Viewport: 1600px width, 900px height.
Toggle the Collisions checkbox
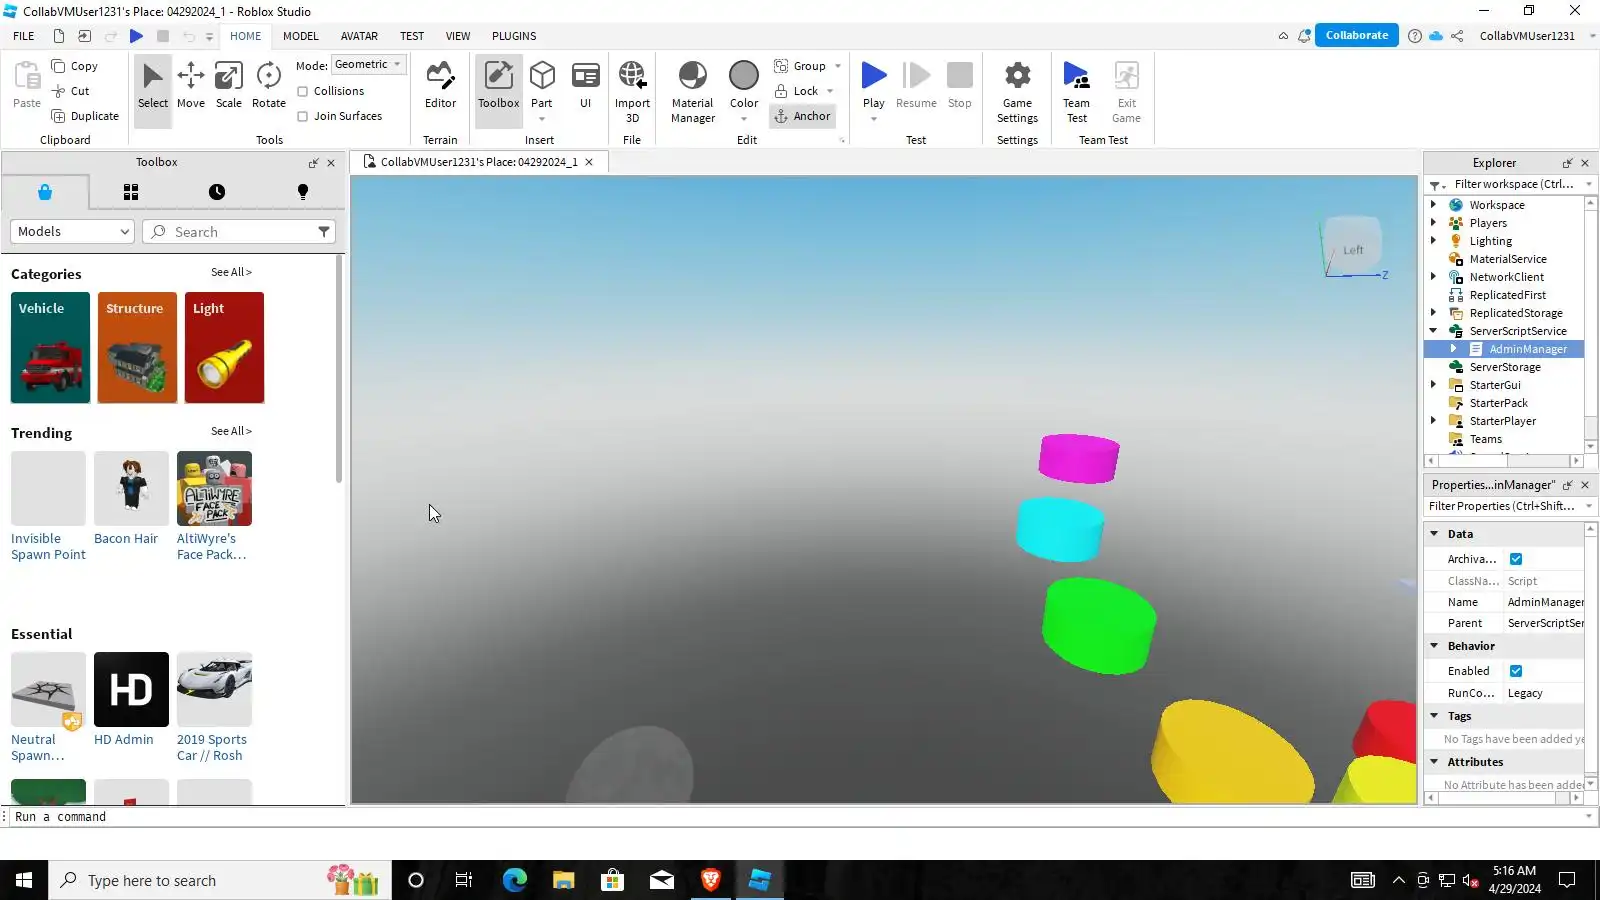(x=302, y=91)
